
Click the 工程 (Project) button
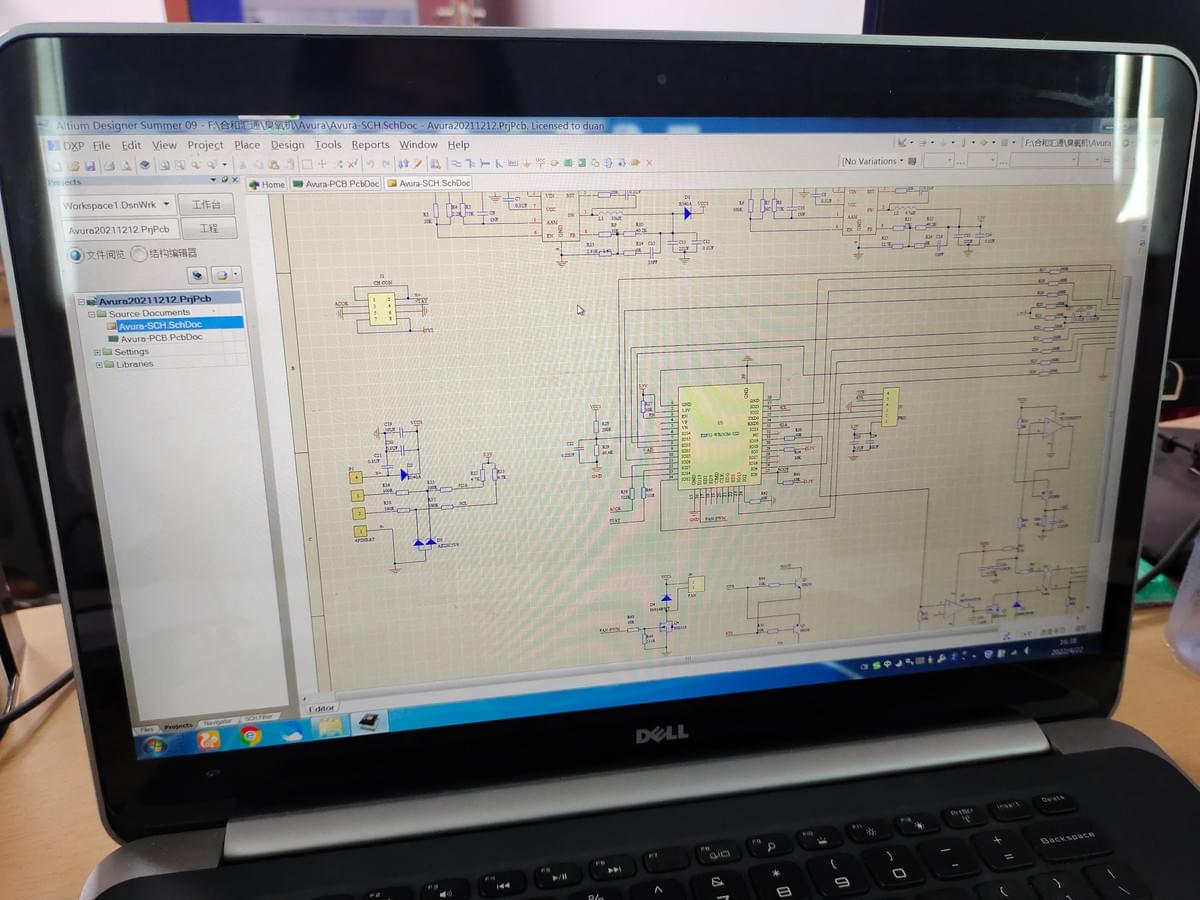210,228
